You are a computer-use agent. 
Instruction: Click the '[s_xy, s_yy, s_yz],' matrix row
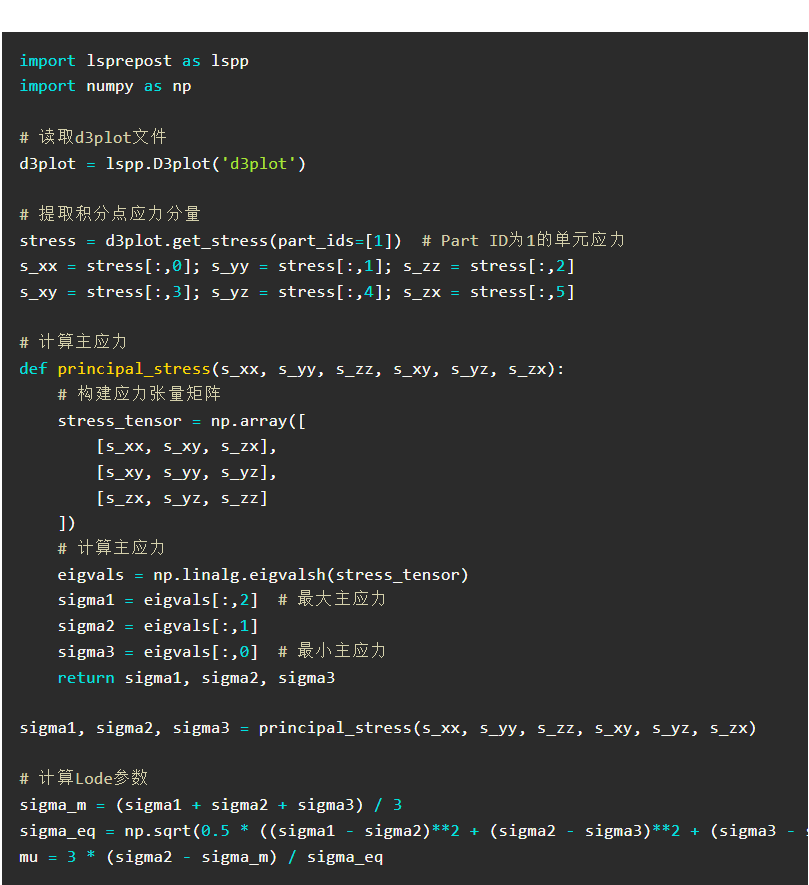(186, 472)
